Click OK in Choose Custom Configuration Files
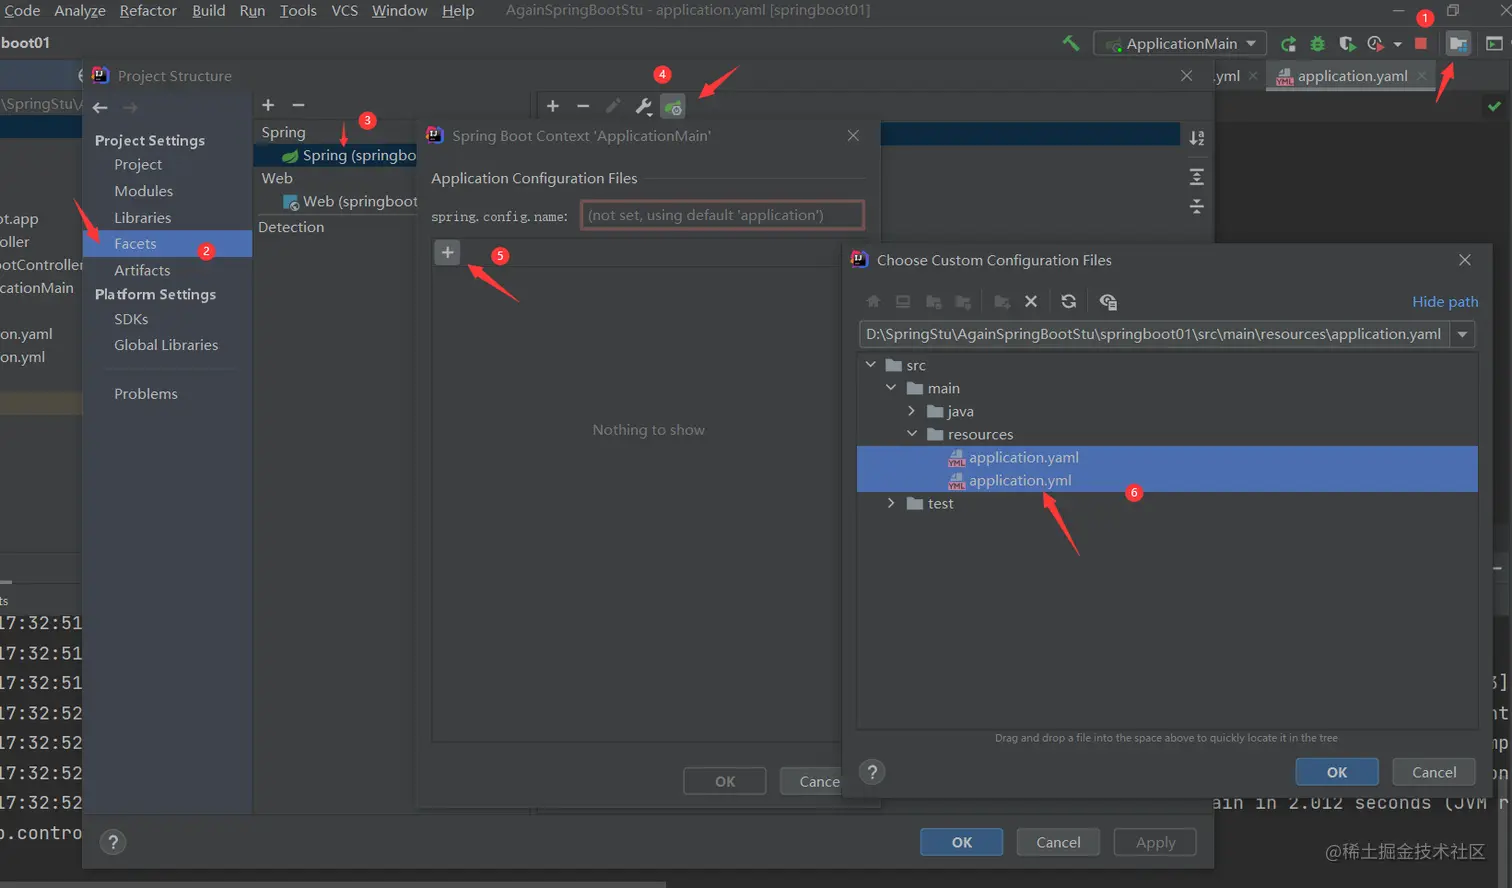 [x=1337, y=772]
